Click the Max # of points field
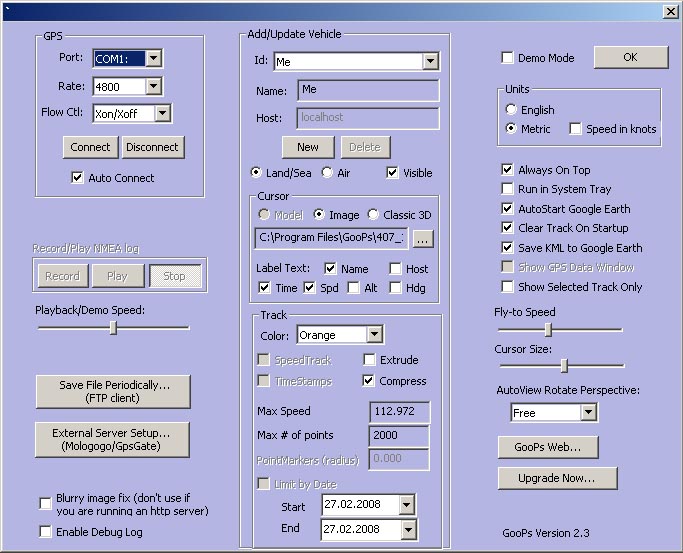The image size is (683, 553). point(399,436)
